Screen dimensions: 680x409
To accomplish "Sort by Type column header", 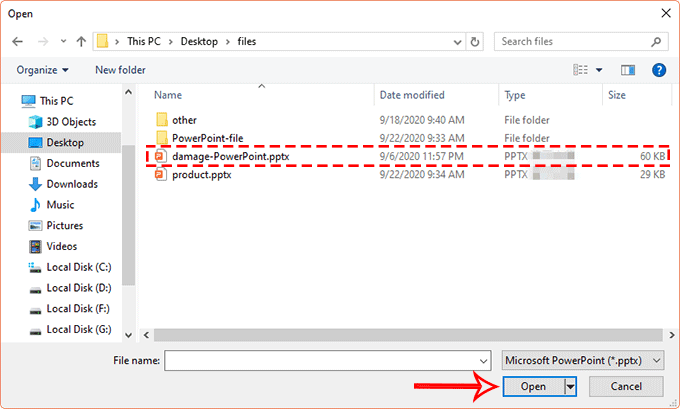I will [515, 95].
